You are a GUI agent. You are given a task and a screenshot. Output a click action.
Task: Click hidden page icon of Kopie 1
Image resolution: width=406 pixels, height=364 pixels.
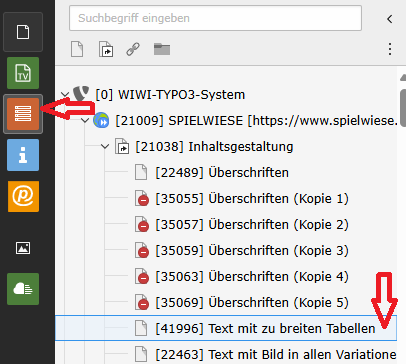click(x=142, y=198)
